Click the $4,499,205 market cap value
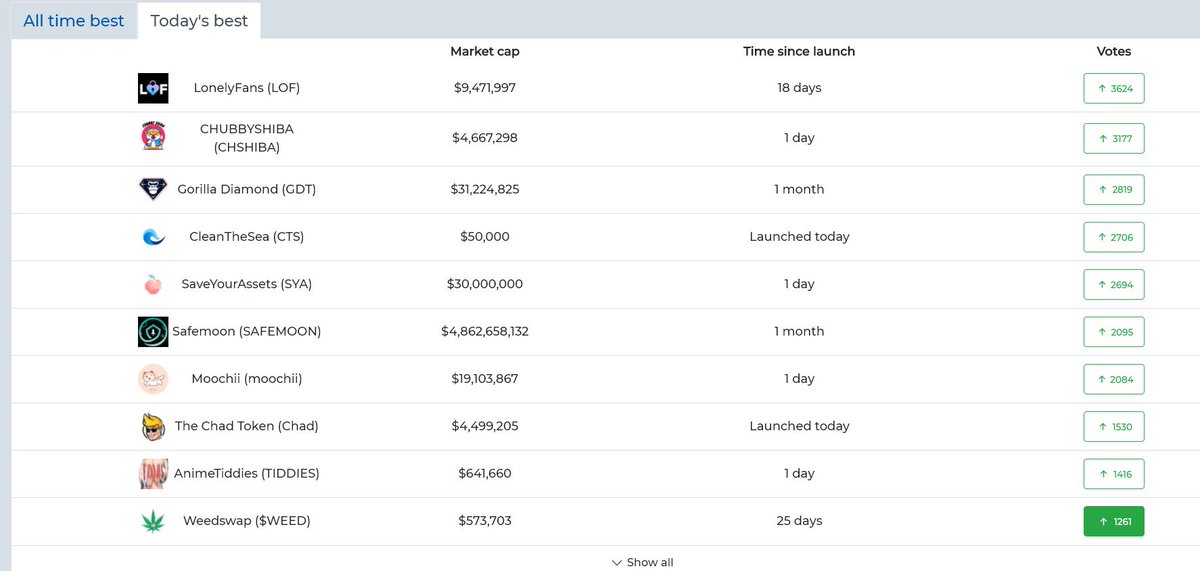Image resolution: width=1200 pixels, height=571 pixels. pos(485,426)
